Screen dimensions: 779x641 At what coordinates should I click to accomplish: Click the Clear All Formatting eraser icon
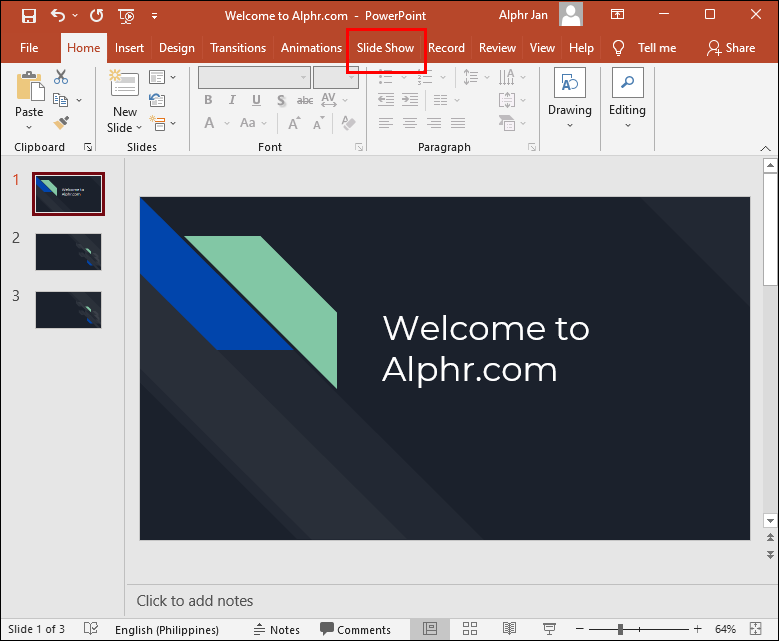[349, 123]
